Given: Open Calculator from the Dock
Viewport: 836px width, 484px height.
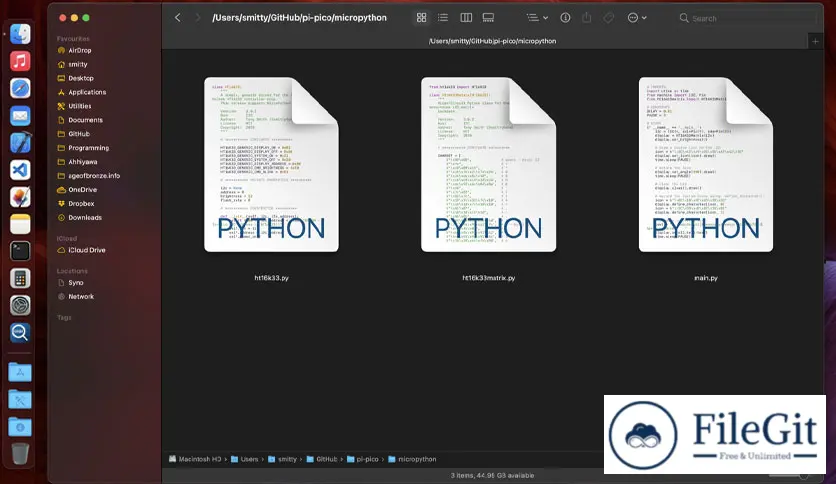Looking at the screenshot, I should (x=20, y=278).
